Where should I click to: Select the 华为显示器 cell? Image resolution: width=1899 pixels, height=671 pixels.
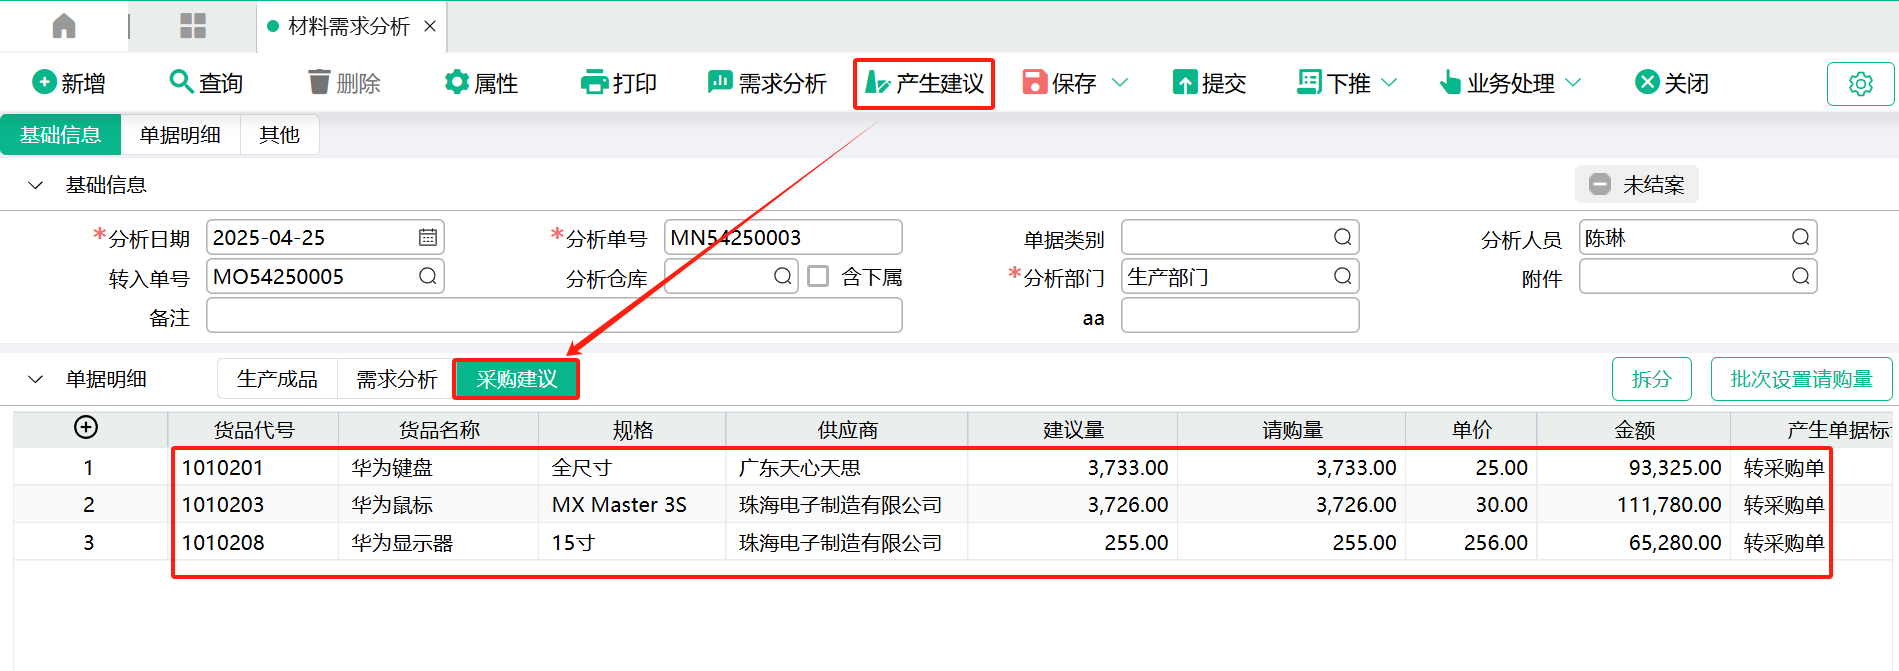pos(439,543)
